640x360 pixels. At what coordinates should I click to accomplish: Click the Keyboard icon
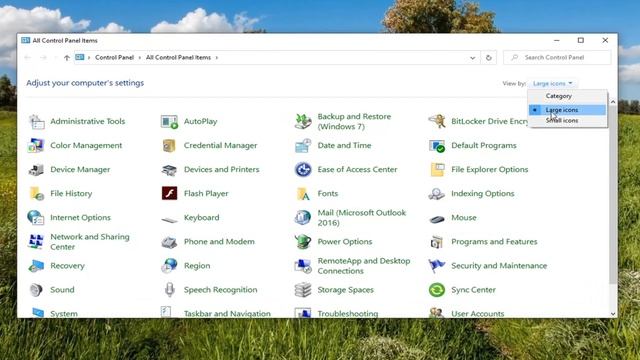169,220
